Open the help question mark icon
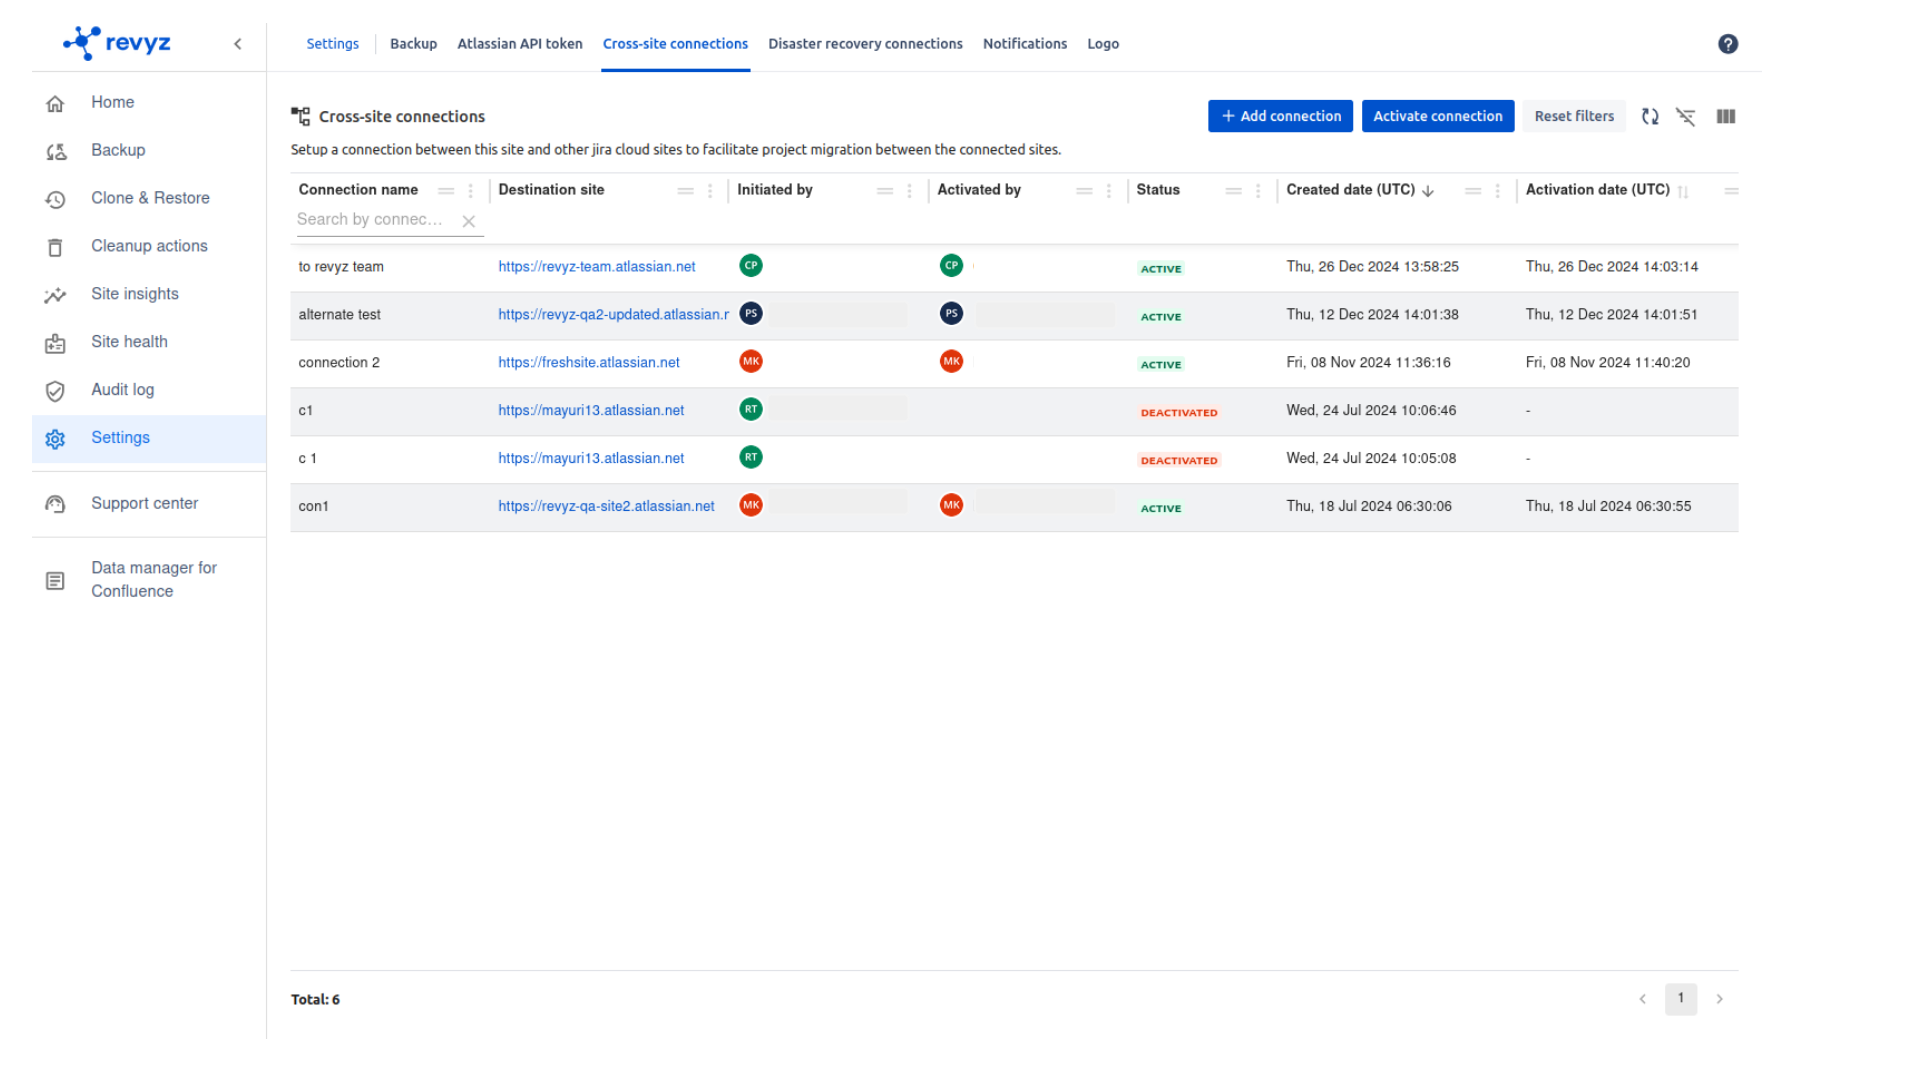This screenshot has height=1071, width=1920. click(1727, 44)
